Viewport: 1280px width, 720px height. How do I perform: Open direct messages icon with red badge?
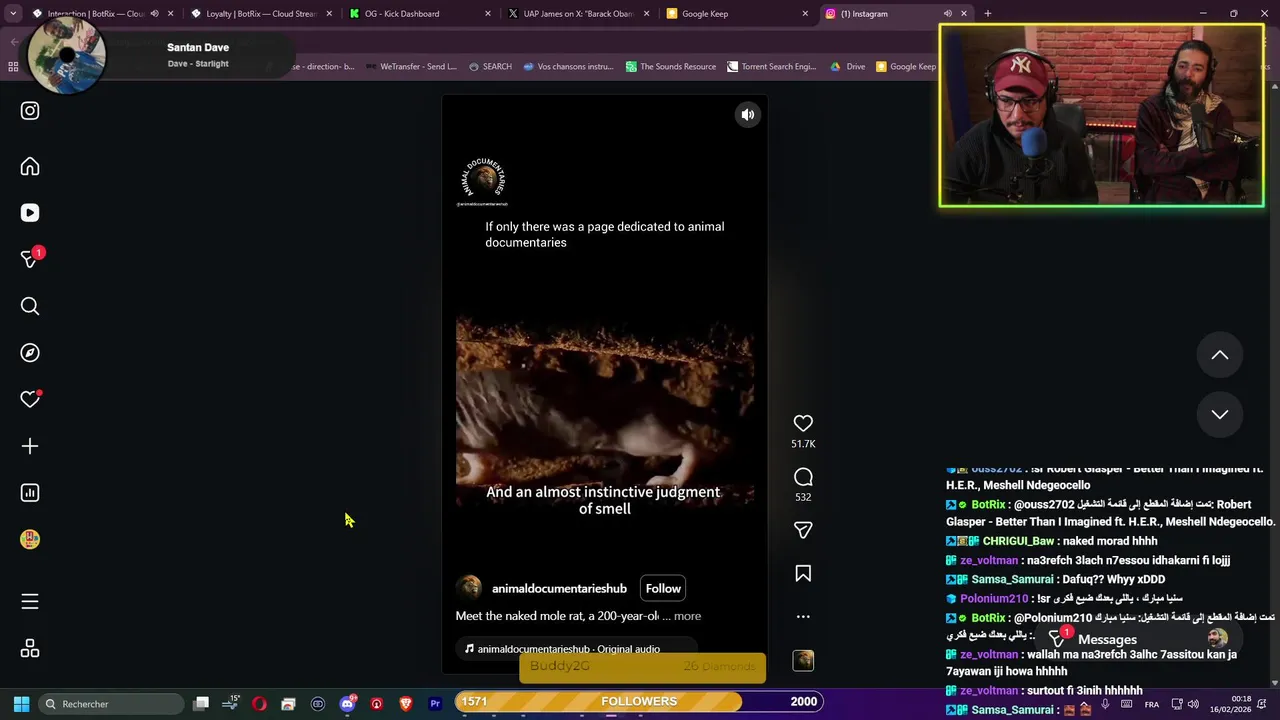tap(30, 259)
